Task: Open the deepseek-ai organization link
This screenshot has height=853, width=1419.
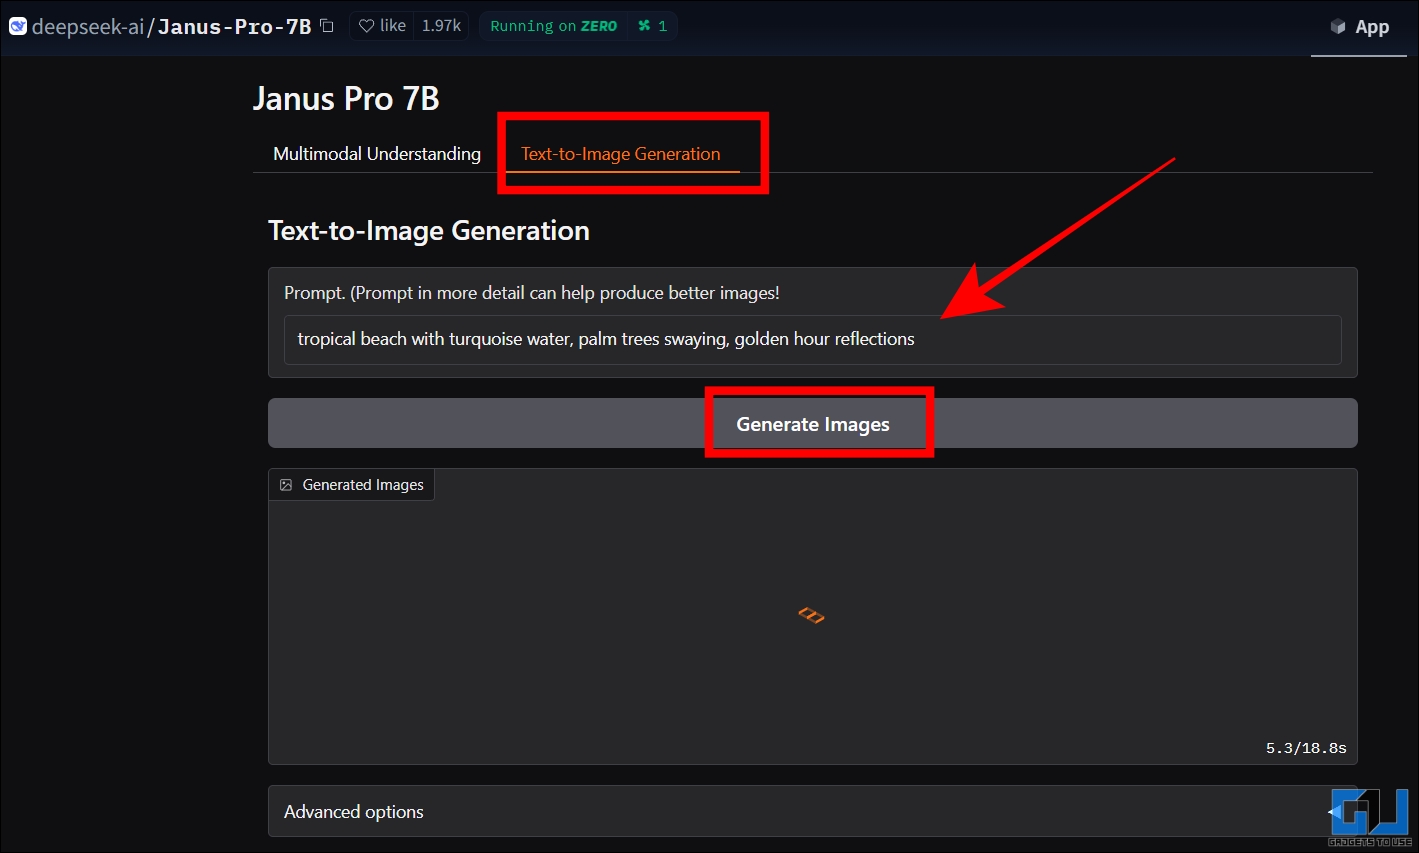Action: (88, 27)
